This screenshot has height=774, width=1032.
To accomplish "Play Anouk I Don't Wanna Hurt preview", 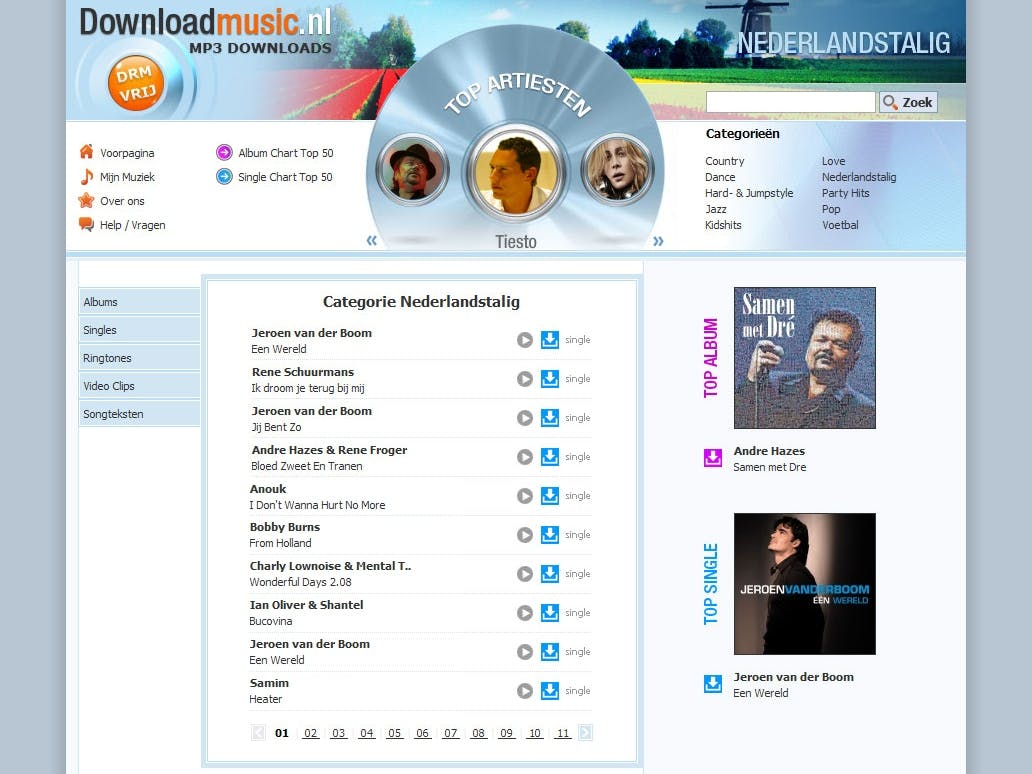I will tap(525, 496).
